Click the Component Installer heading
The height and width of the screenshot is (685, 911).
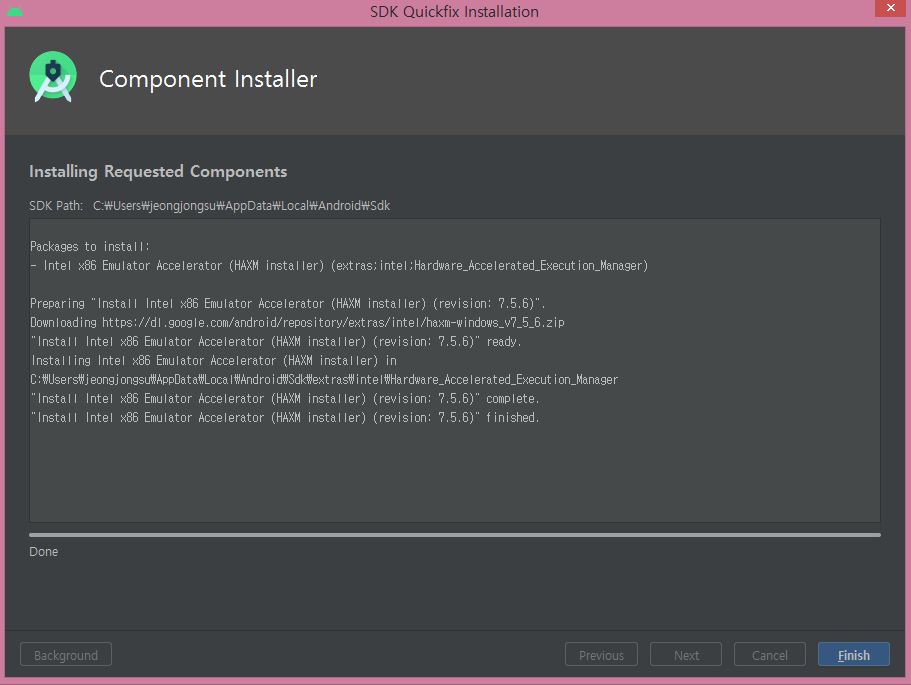point(208,79)
